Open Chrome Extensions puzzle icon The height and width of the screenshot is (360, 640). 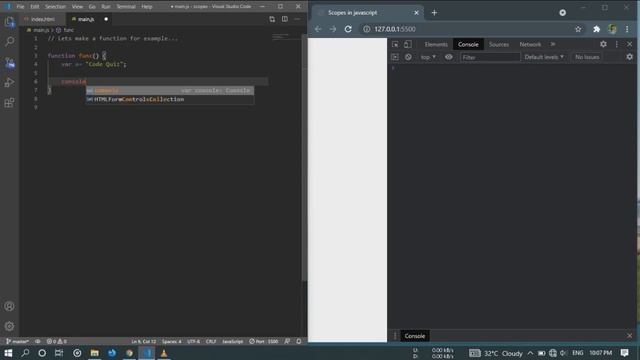point(596,29)
